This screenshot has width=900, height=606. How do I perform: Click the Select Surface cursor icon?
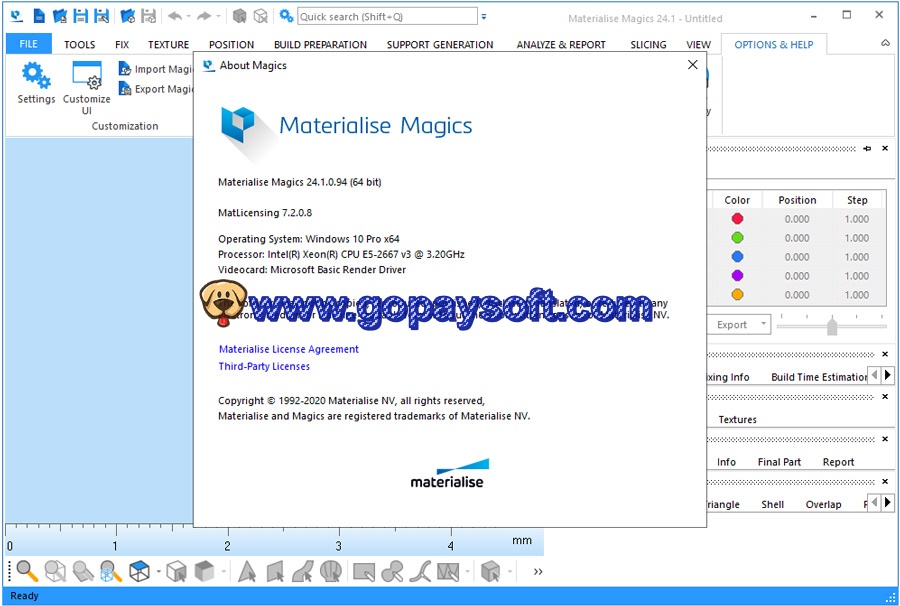click(302, 571)
